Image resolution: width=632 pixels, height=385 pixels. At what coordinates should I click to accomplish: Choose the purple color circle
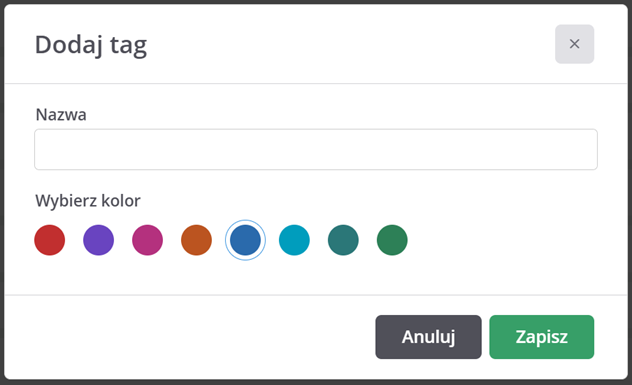tap(98, 240)
